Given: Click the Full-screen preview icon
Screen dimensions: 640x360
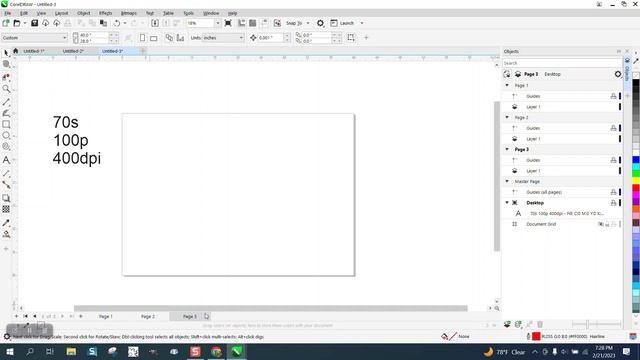Looking at the screenshot, I should (228, 23).
